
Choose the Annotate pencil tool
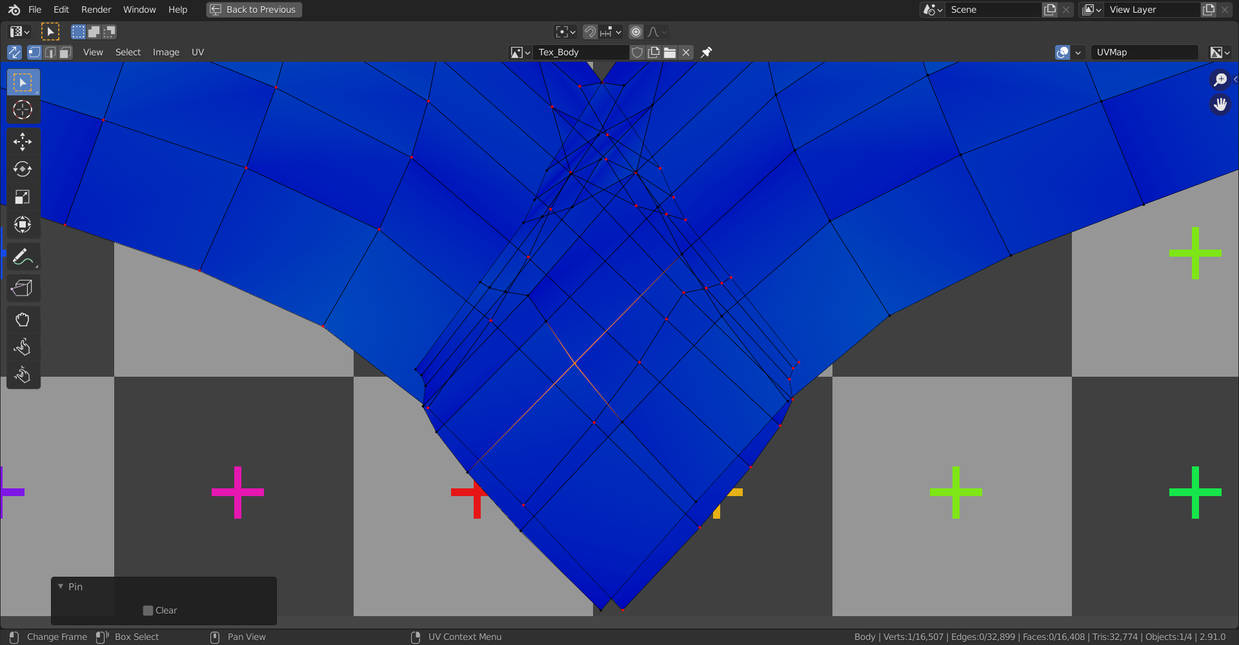click(x=23, y=257)
